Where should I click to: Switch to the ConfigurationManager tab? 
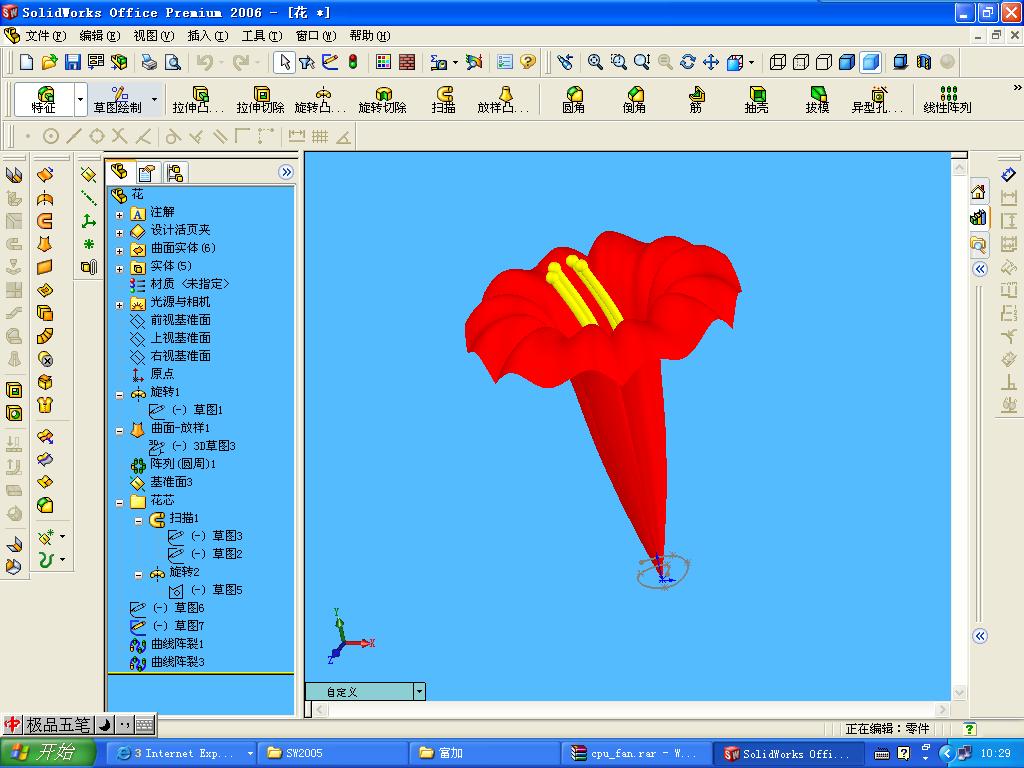[x=174, y=173]
